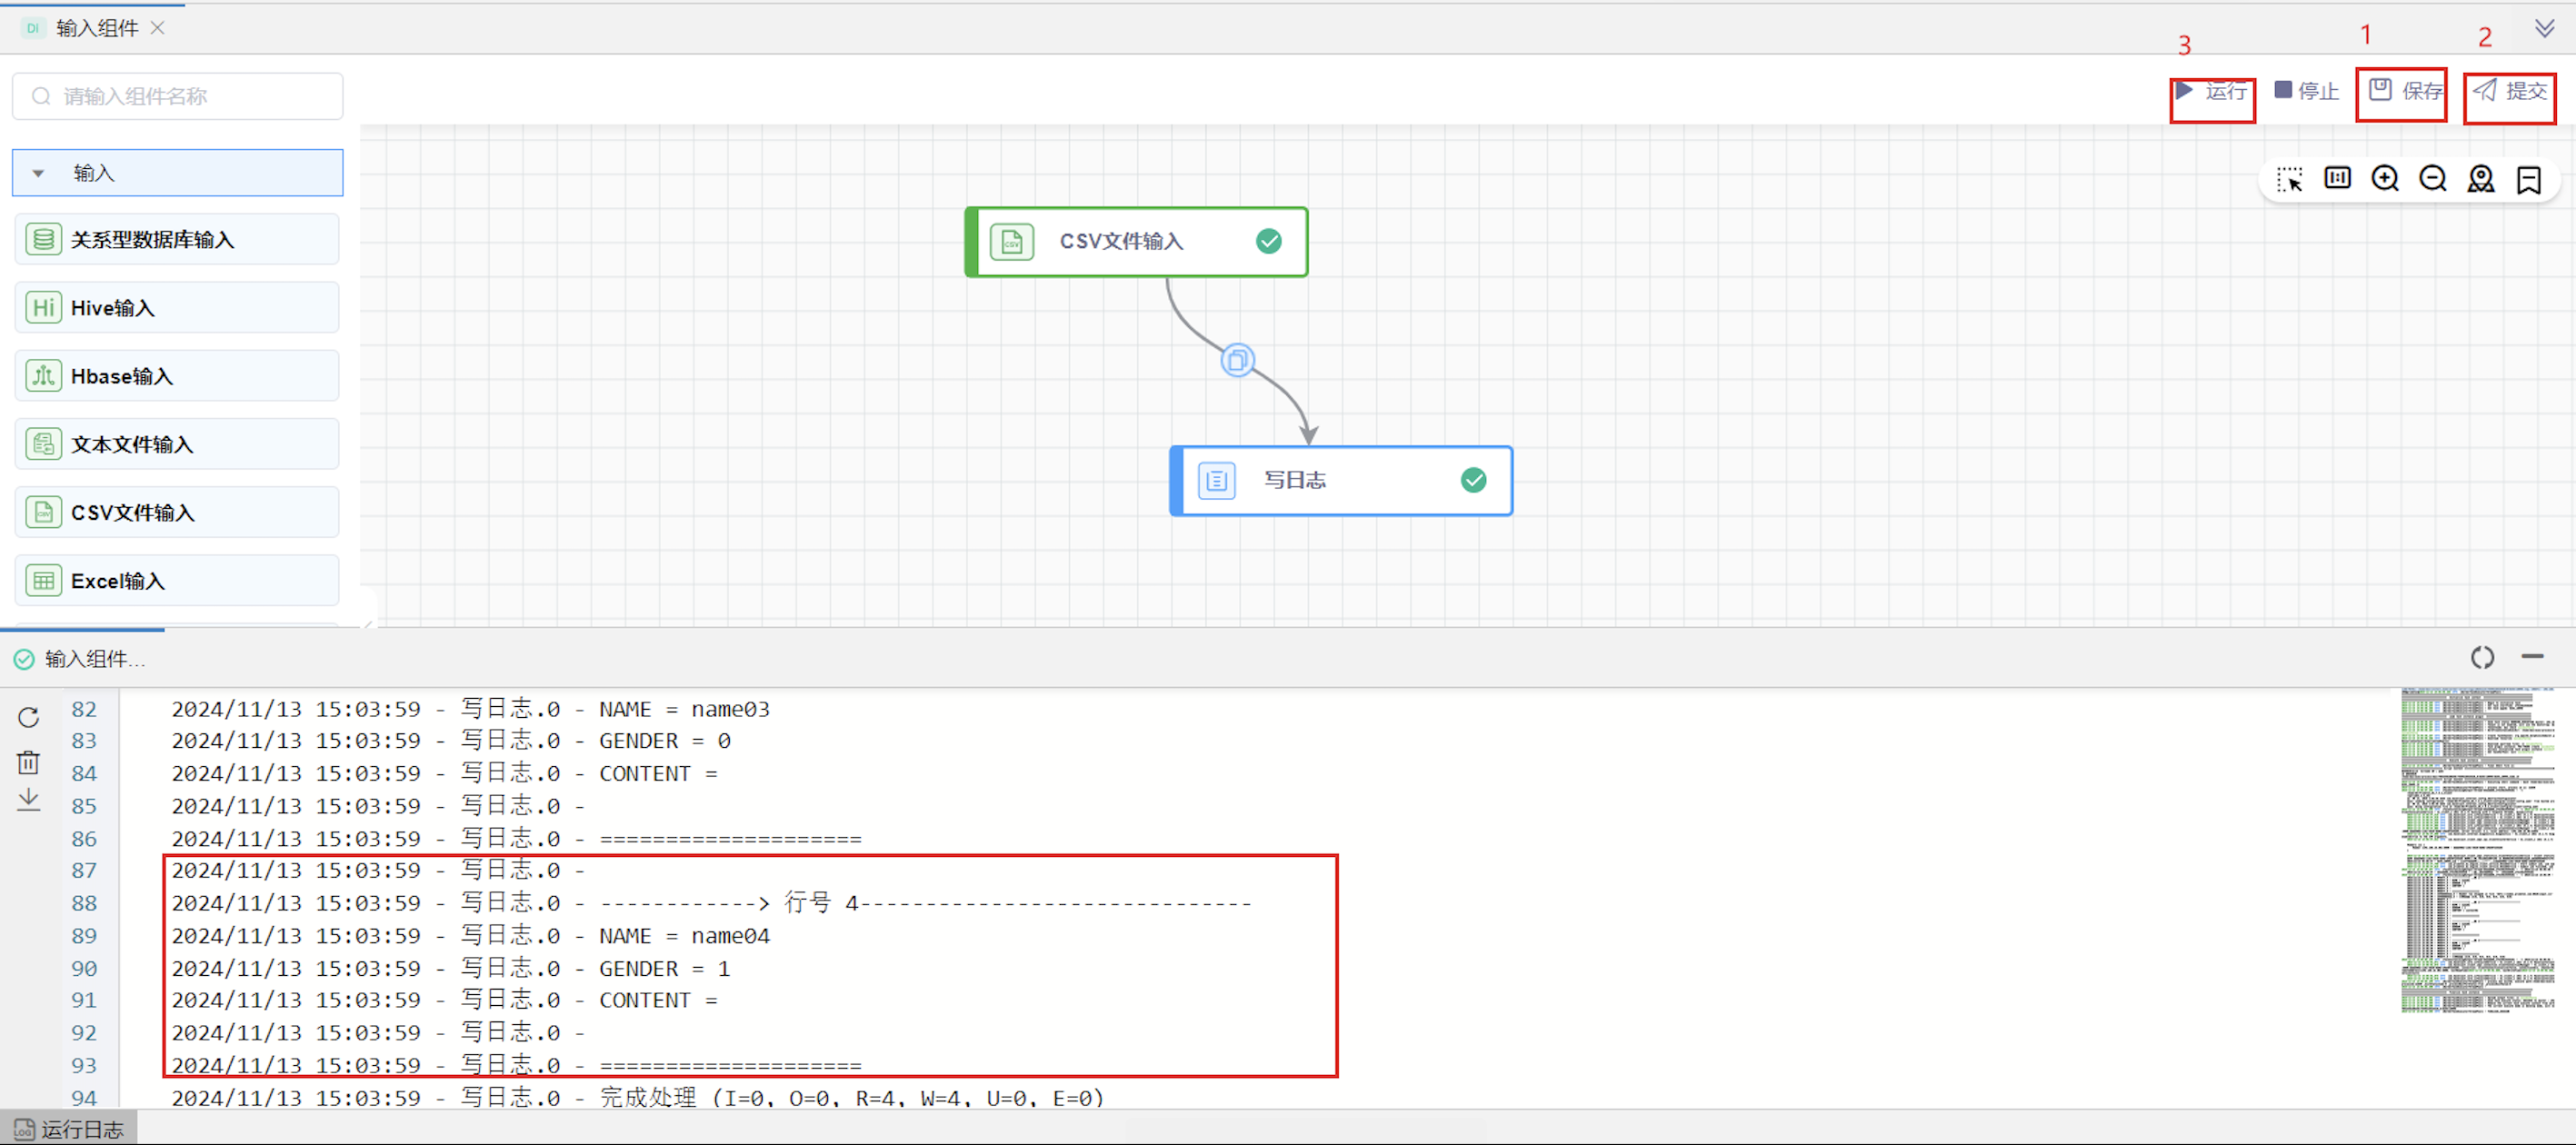Click the bookmark icon in canvas toolbar
Image resolution: width=2576 pixels, height=1145 pixels.
coord(2529,179)
